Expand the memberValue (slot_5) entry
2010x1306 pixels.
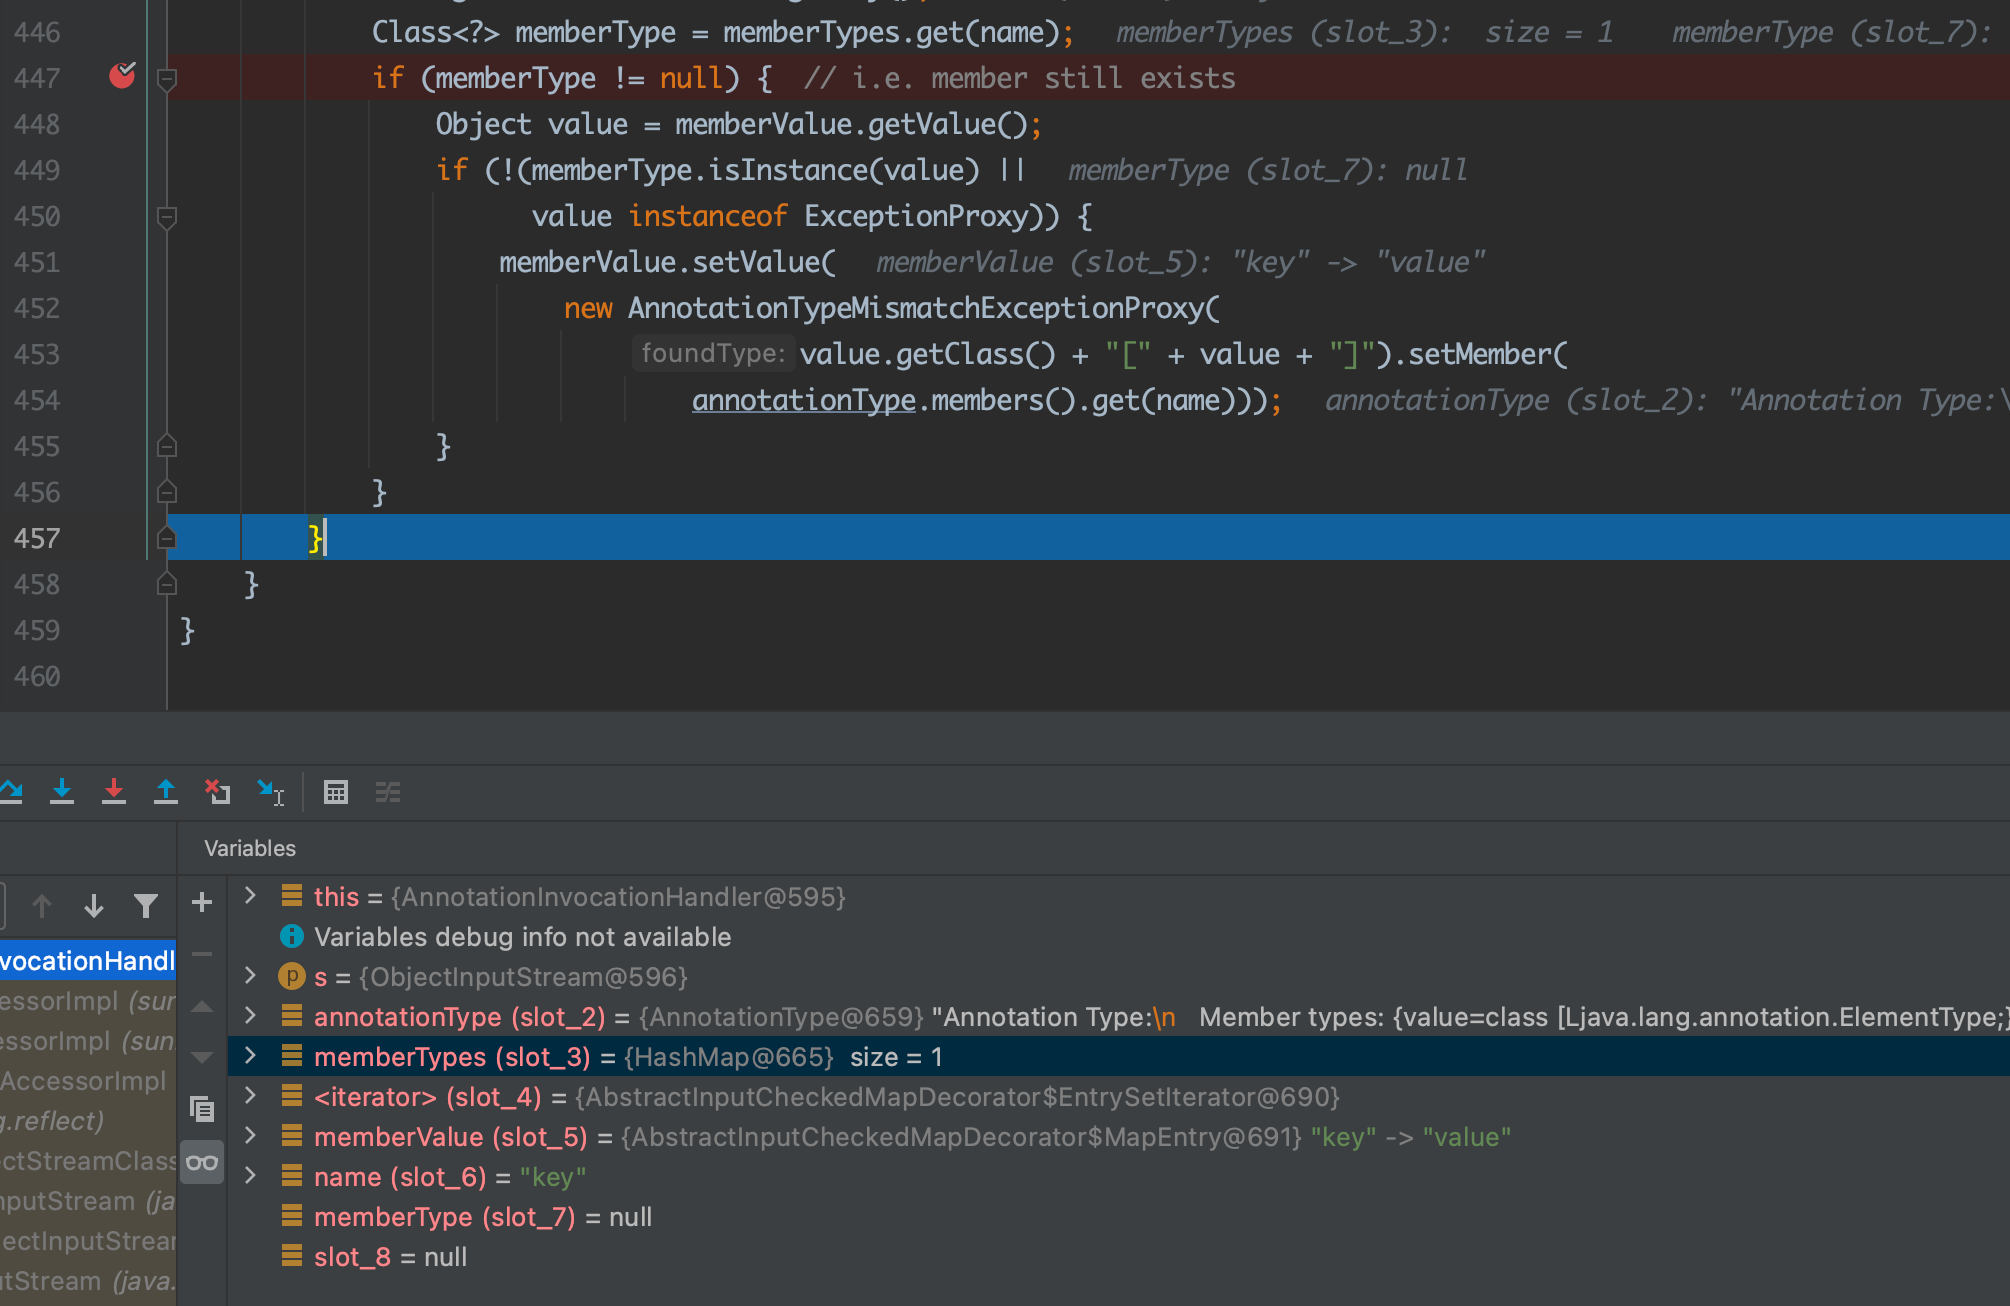click(x=251, y=1136)
